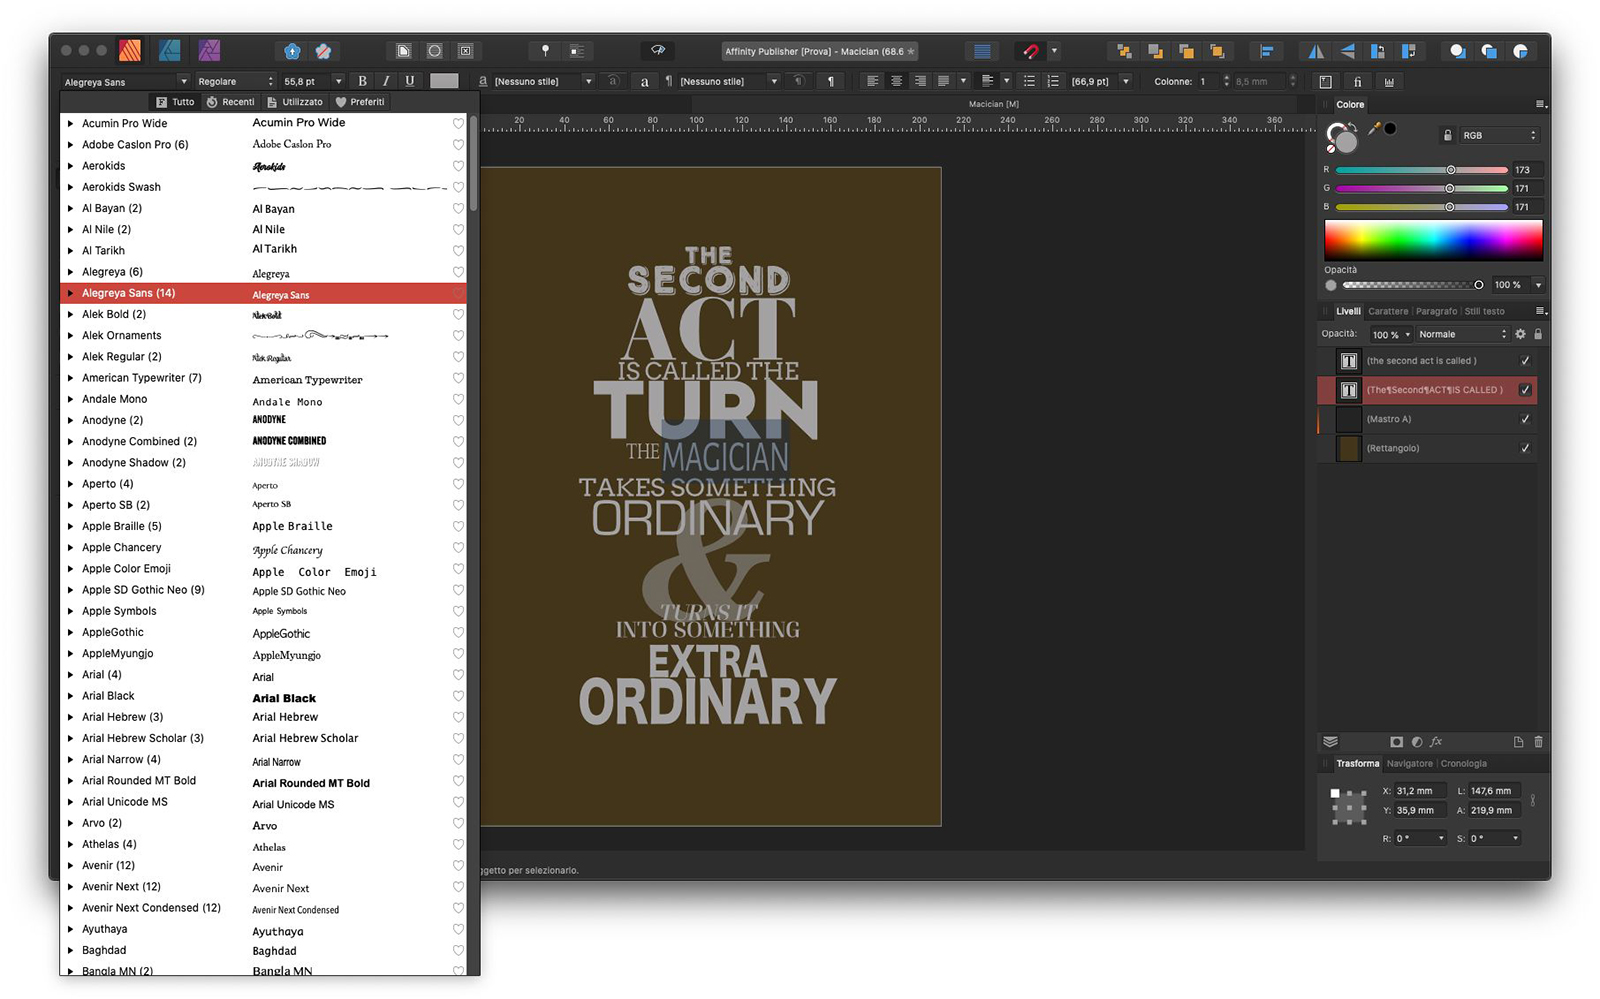Toggle visibility of Mastro A layer
This screenshot has width=1600, height=999.
point(1525,419)
